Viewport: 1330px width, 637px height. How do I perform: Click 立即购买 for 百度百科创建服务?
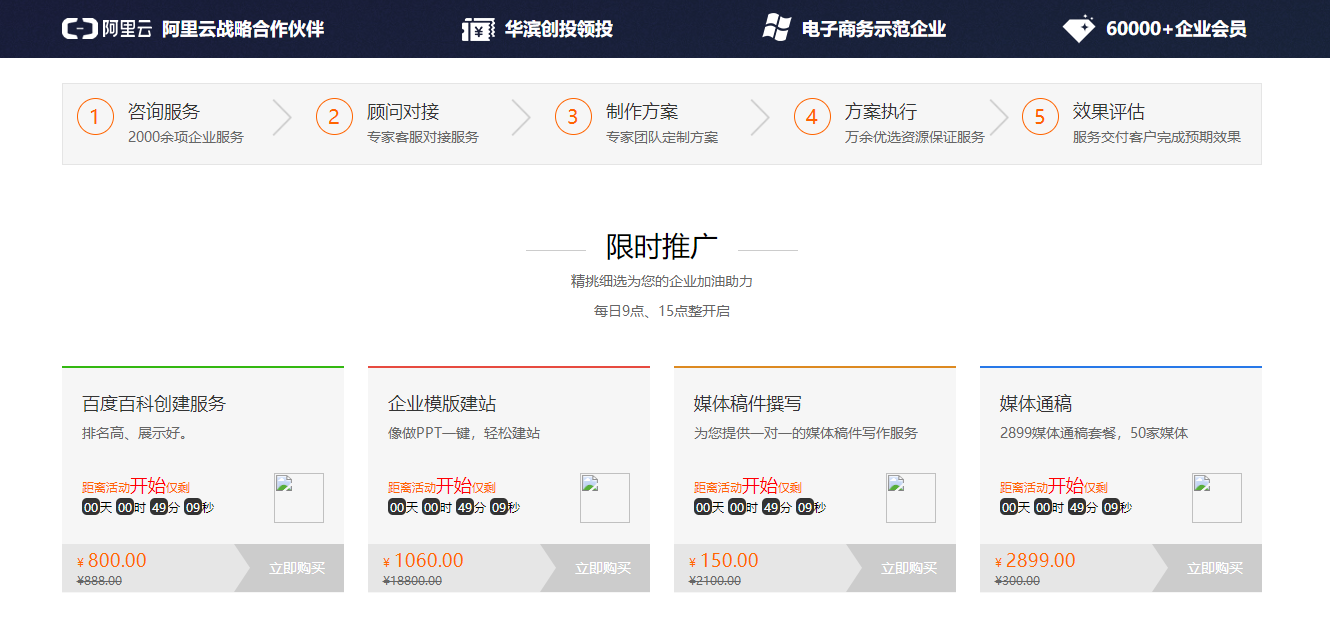pos(296,568)
